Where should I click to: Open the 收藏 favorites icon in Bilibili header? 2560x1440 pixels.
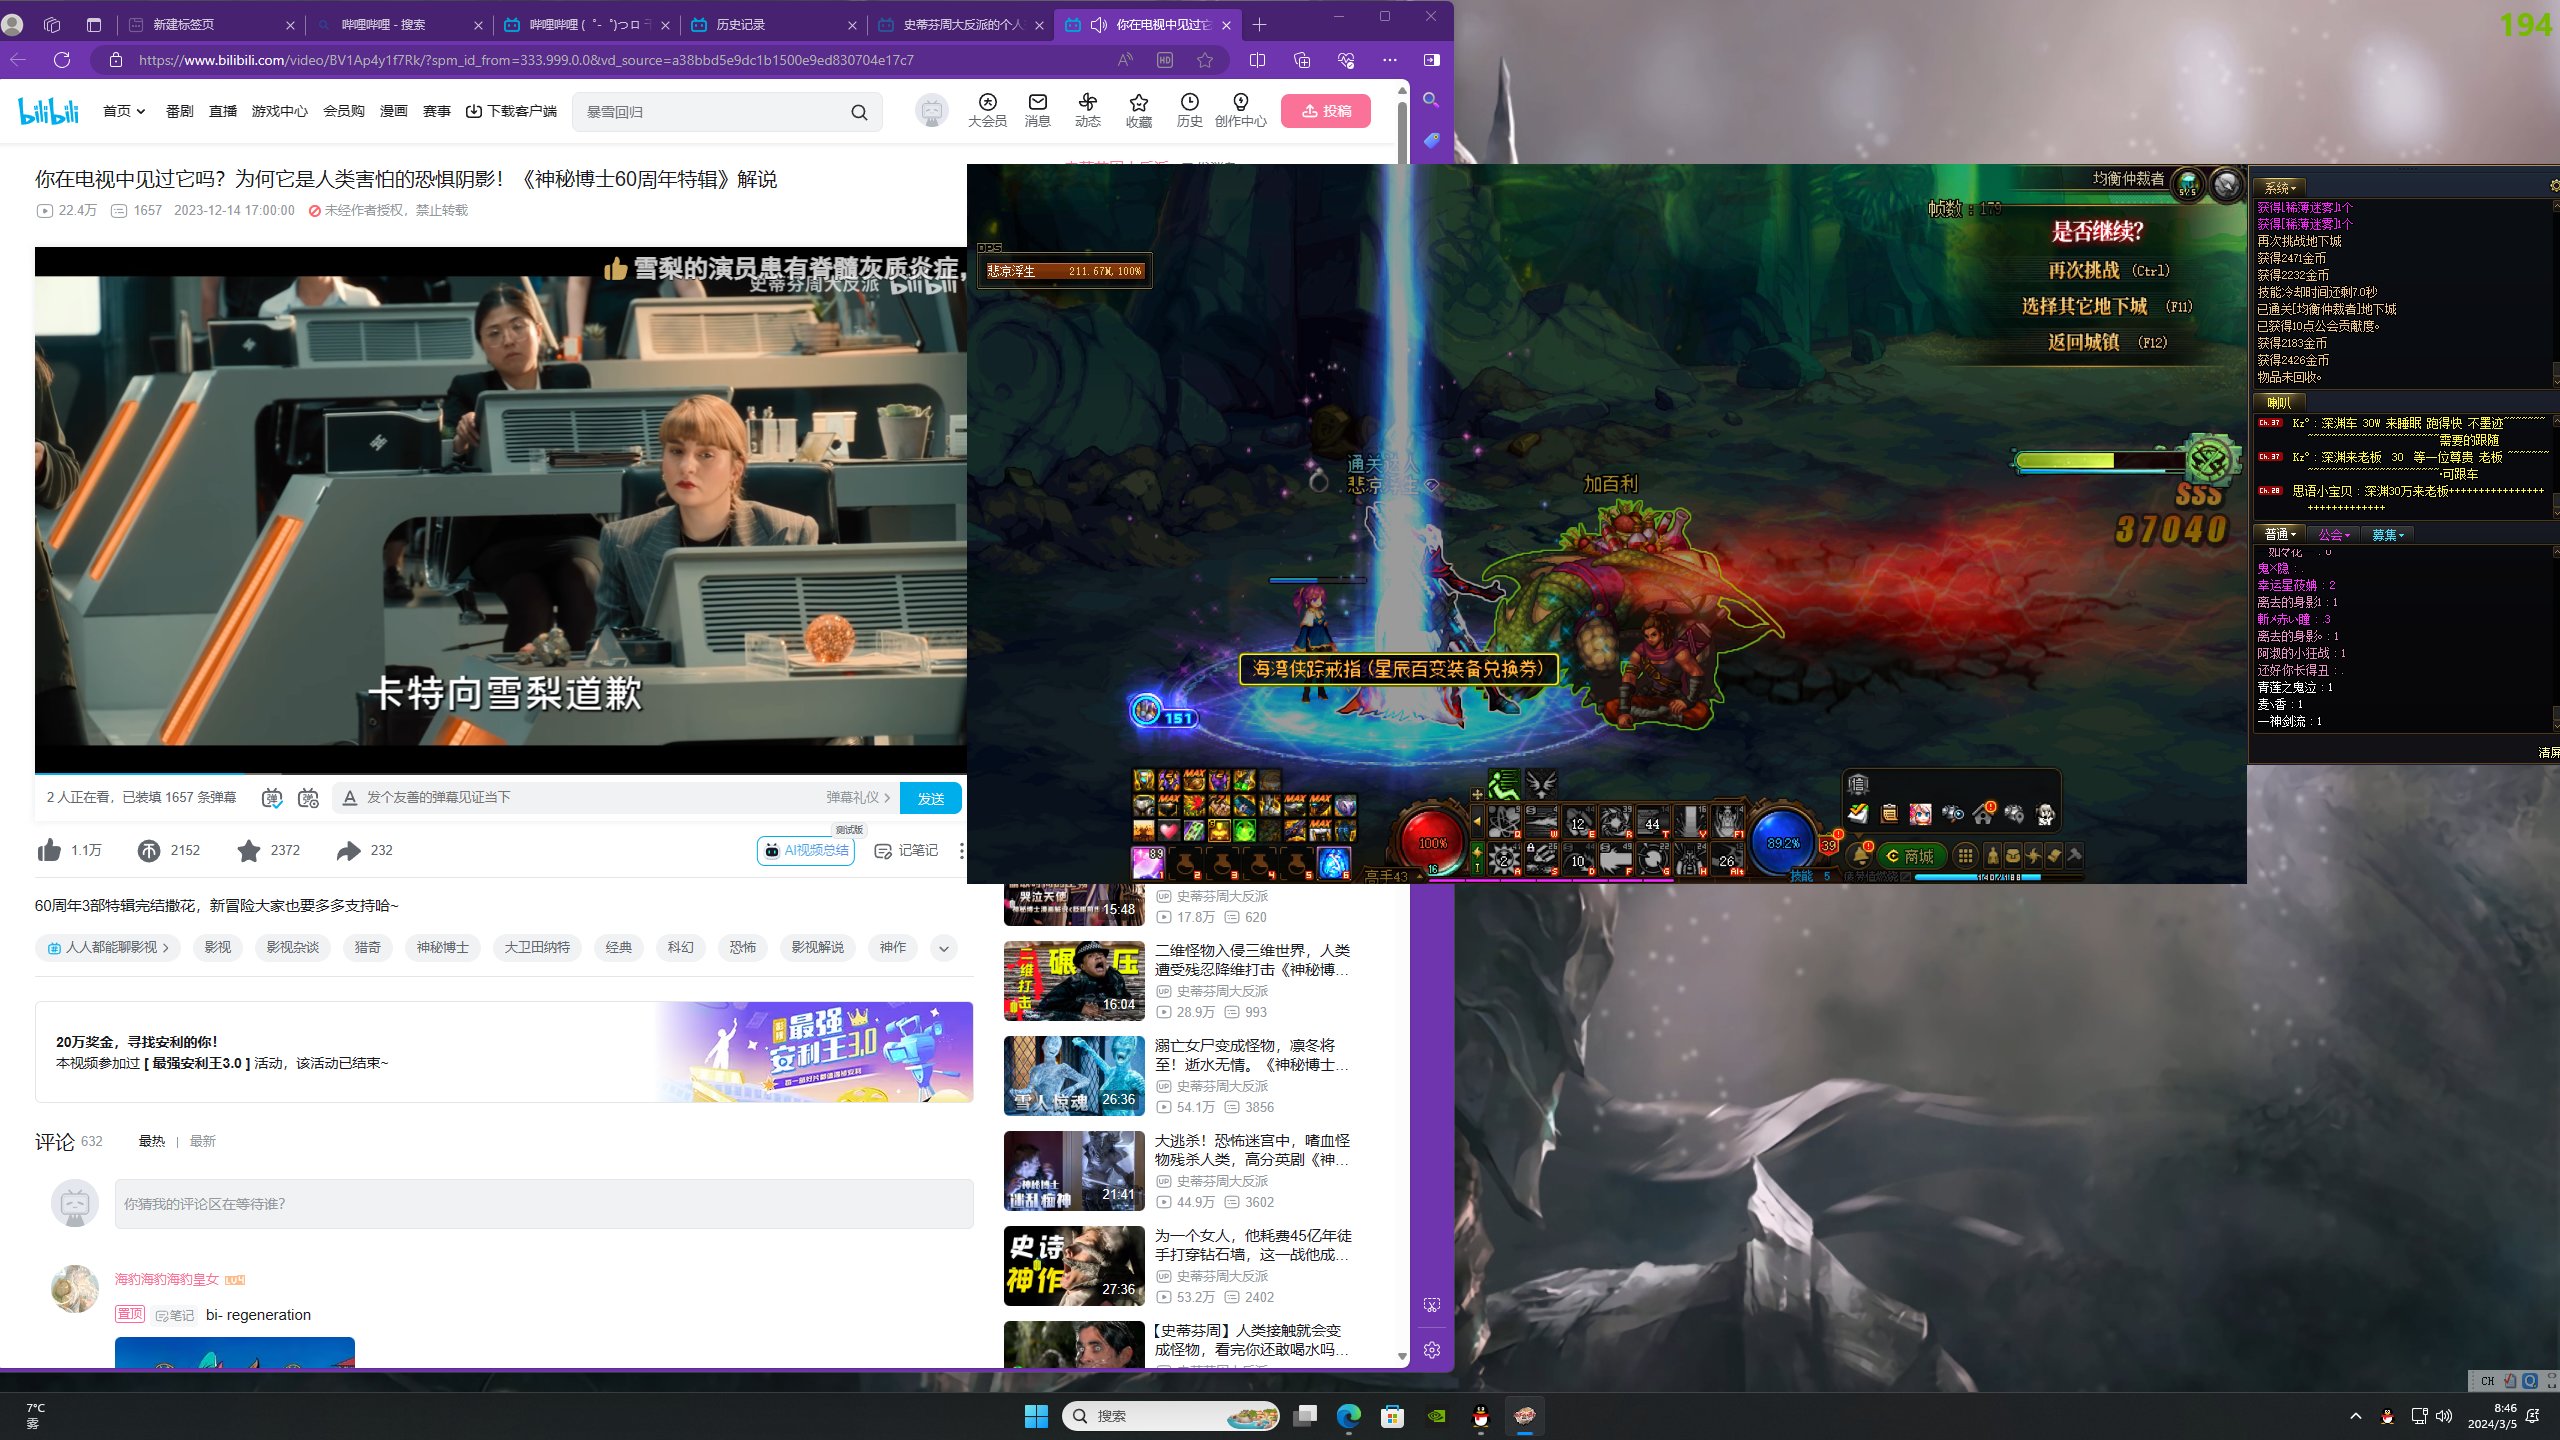tap(1138, 110)
